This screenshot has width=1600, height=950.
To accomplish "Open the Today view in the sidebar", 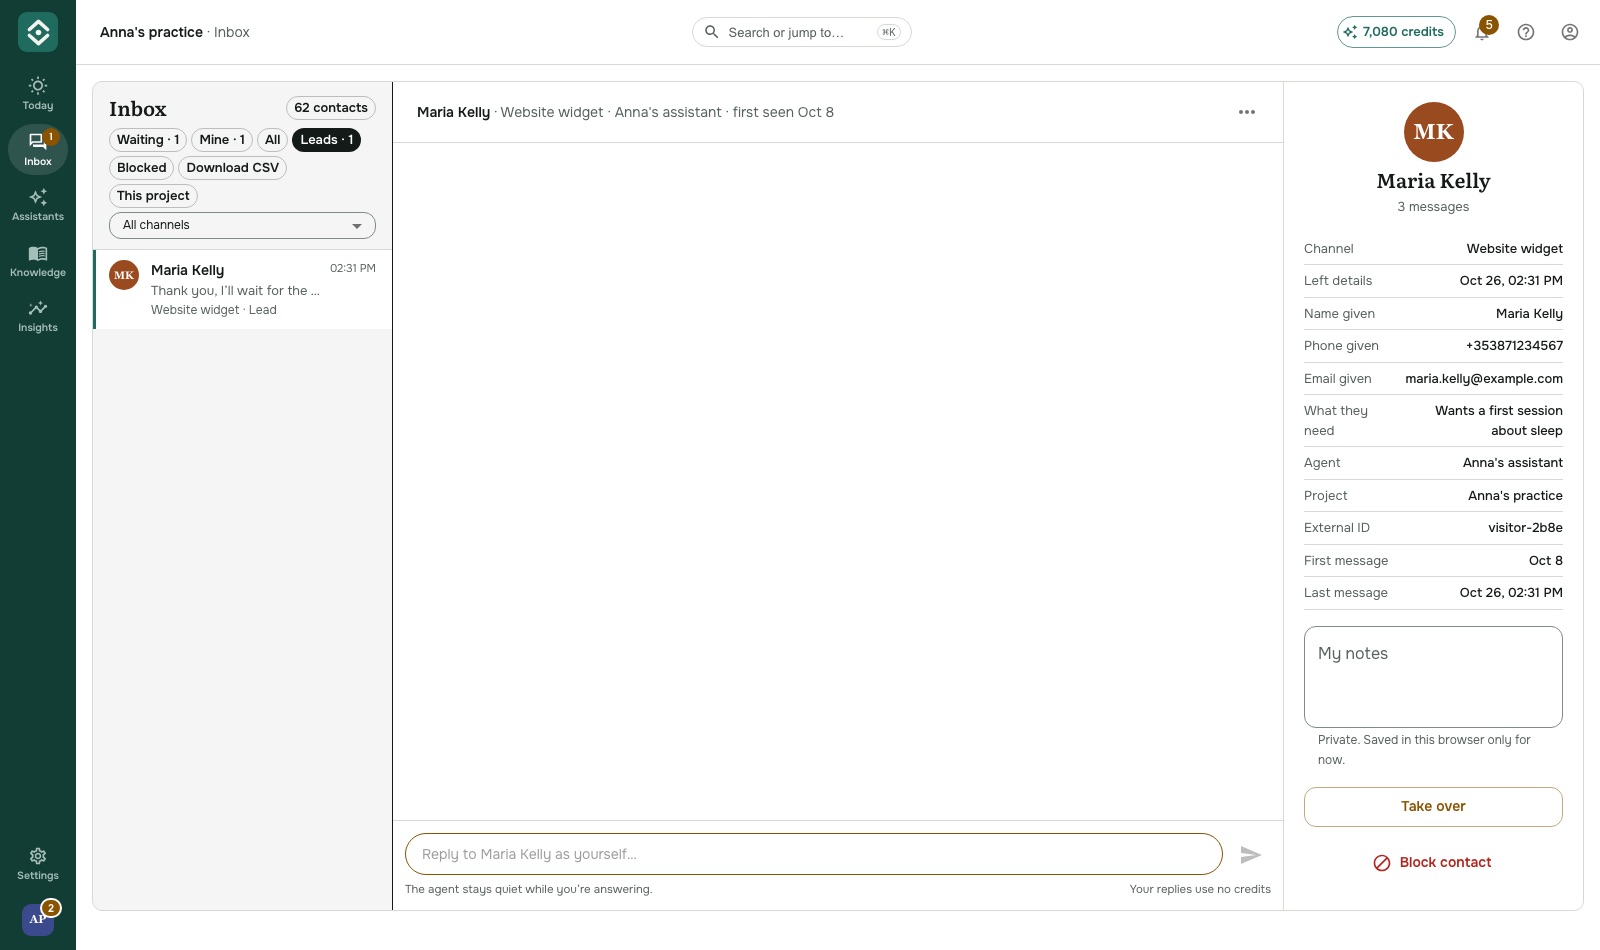I will (x=38, y=94).
